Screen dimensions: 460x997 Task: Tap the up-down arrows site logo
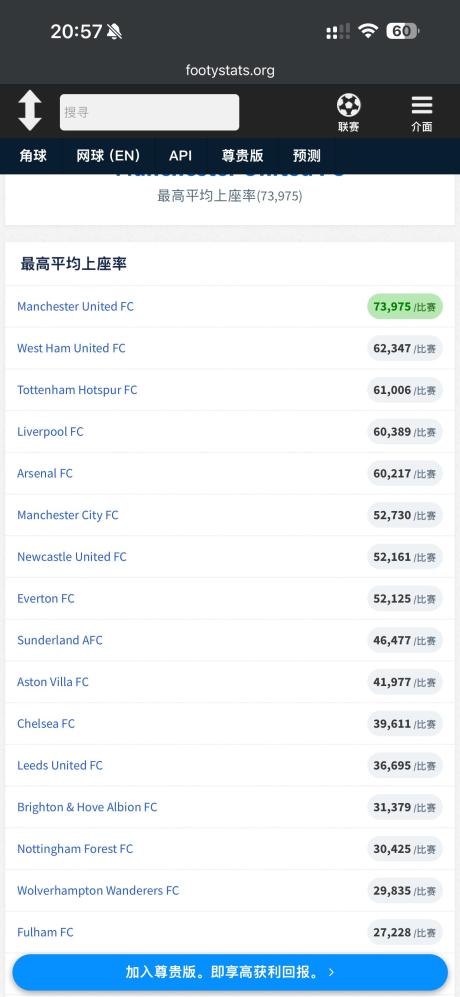29,111
